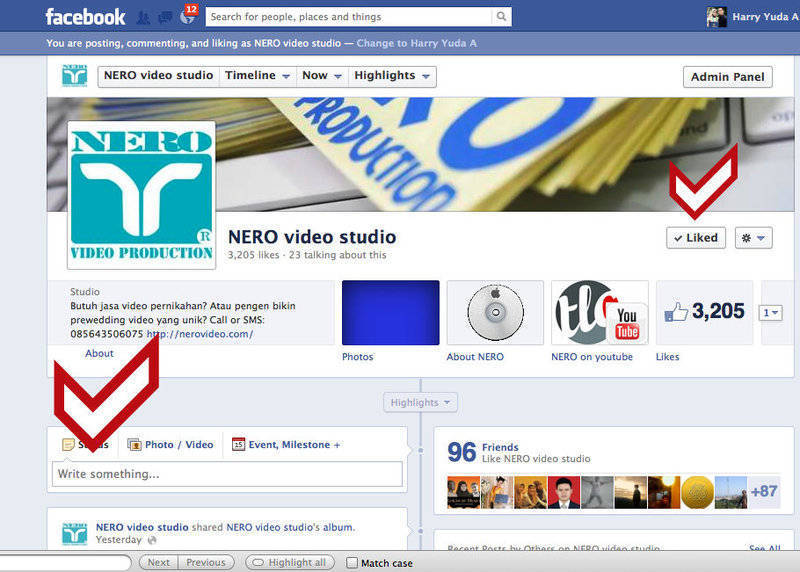The height and width of the screenshot is (572, 800).
Task: Click the Facebook search field
Action: coord(349,16)
